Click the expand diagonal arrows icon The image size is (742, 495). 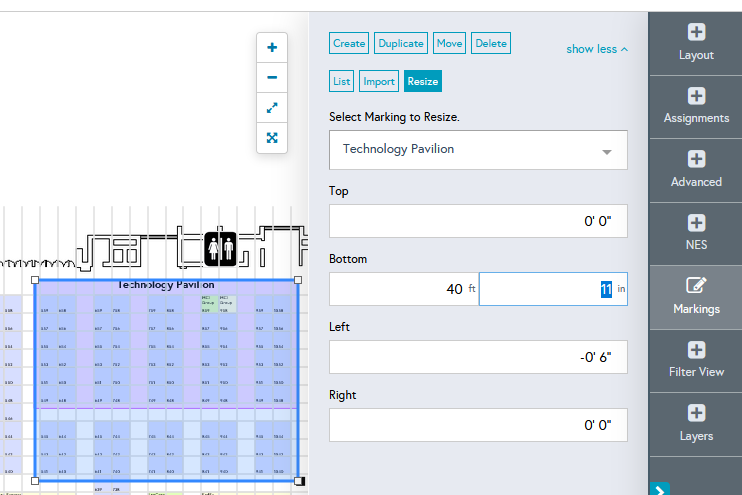pos(272,107)
